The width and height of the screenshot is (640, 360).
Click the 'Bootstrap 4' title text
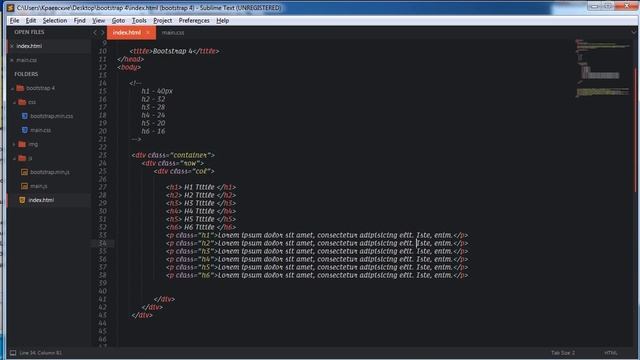(x=172, y=51)
